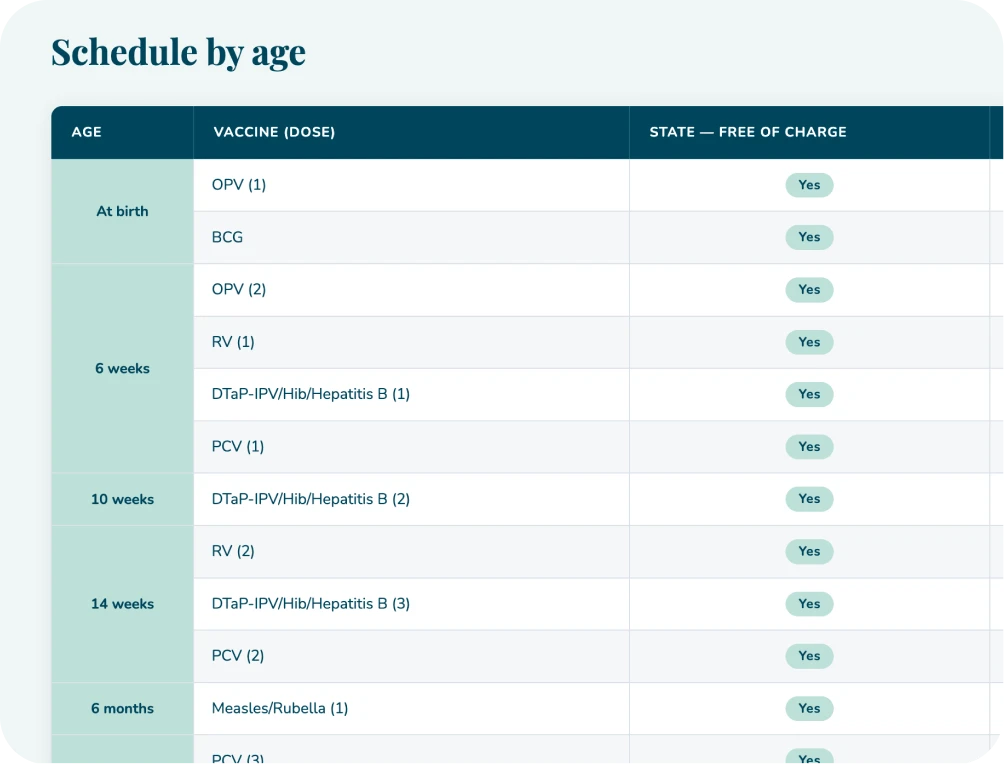The height and width of the screenshot is (765, 1004).
Task: Click the Yes badge for PCV (2)
Action: point(809,656)
